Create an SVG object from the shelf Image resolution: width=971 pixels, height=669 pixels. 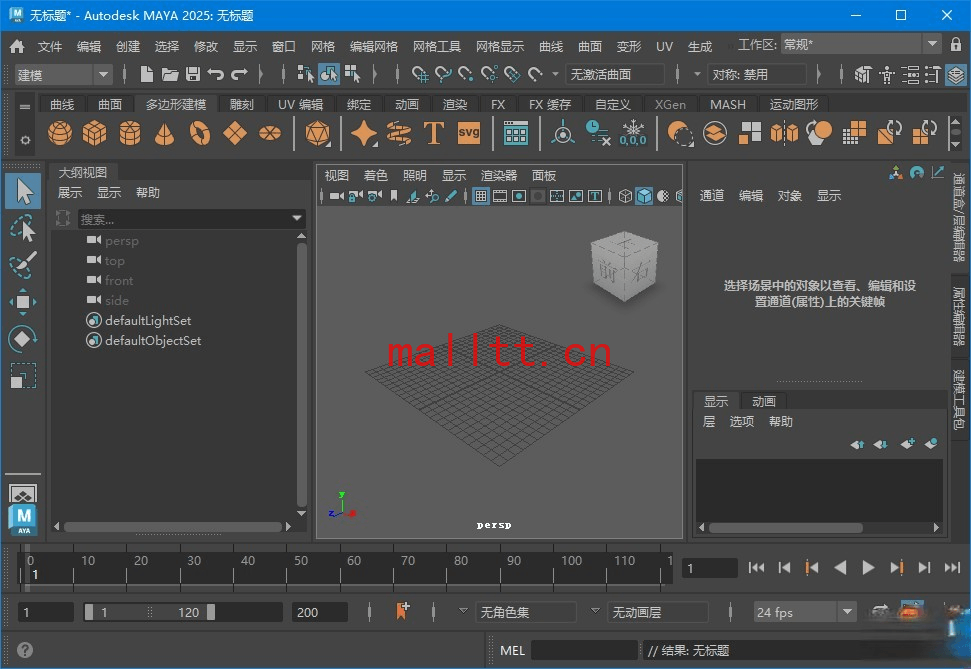pos(466,132)
